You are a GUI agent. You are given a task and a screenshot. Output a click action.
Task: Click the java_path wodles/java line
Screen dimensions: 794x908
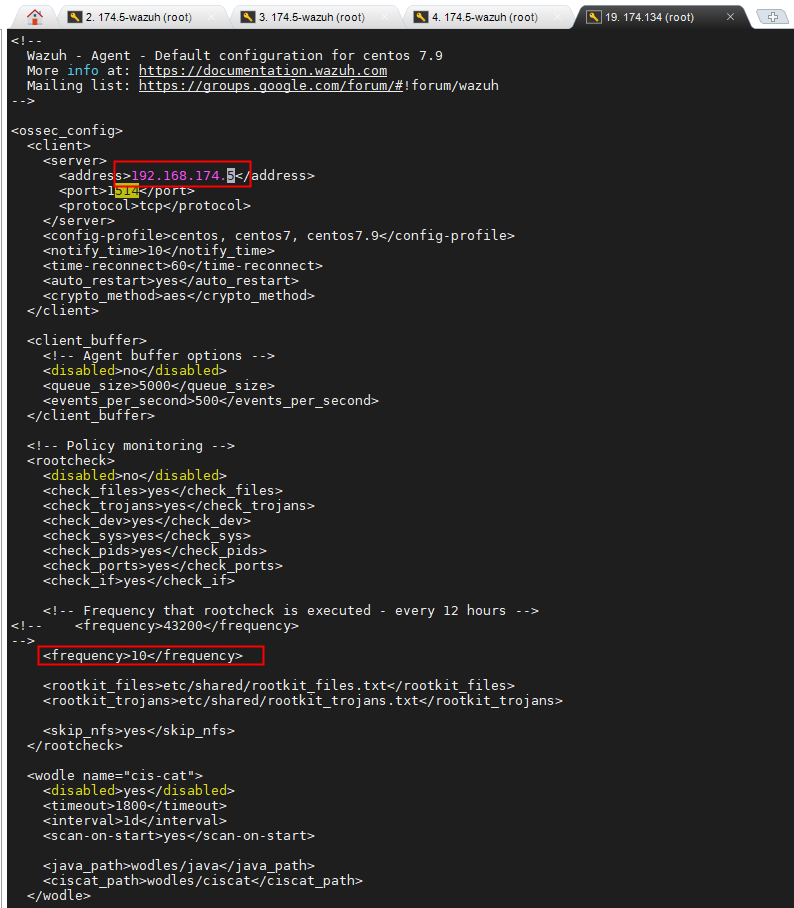coord(179,866)
